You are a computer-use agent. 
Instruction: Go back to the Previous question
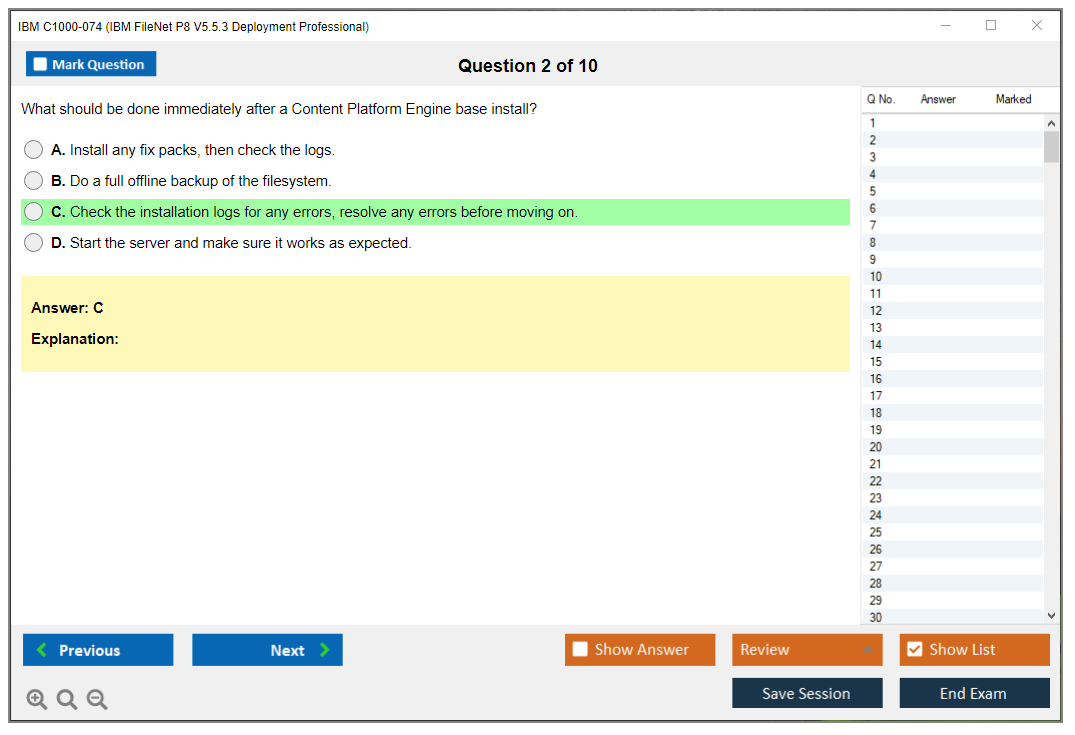tap(98, 650)
